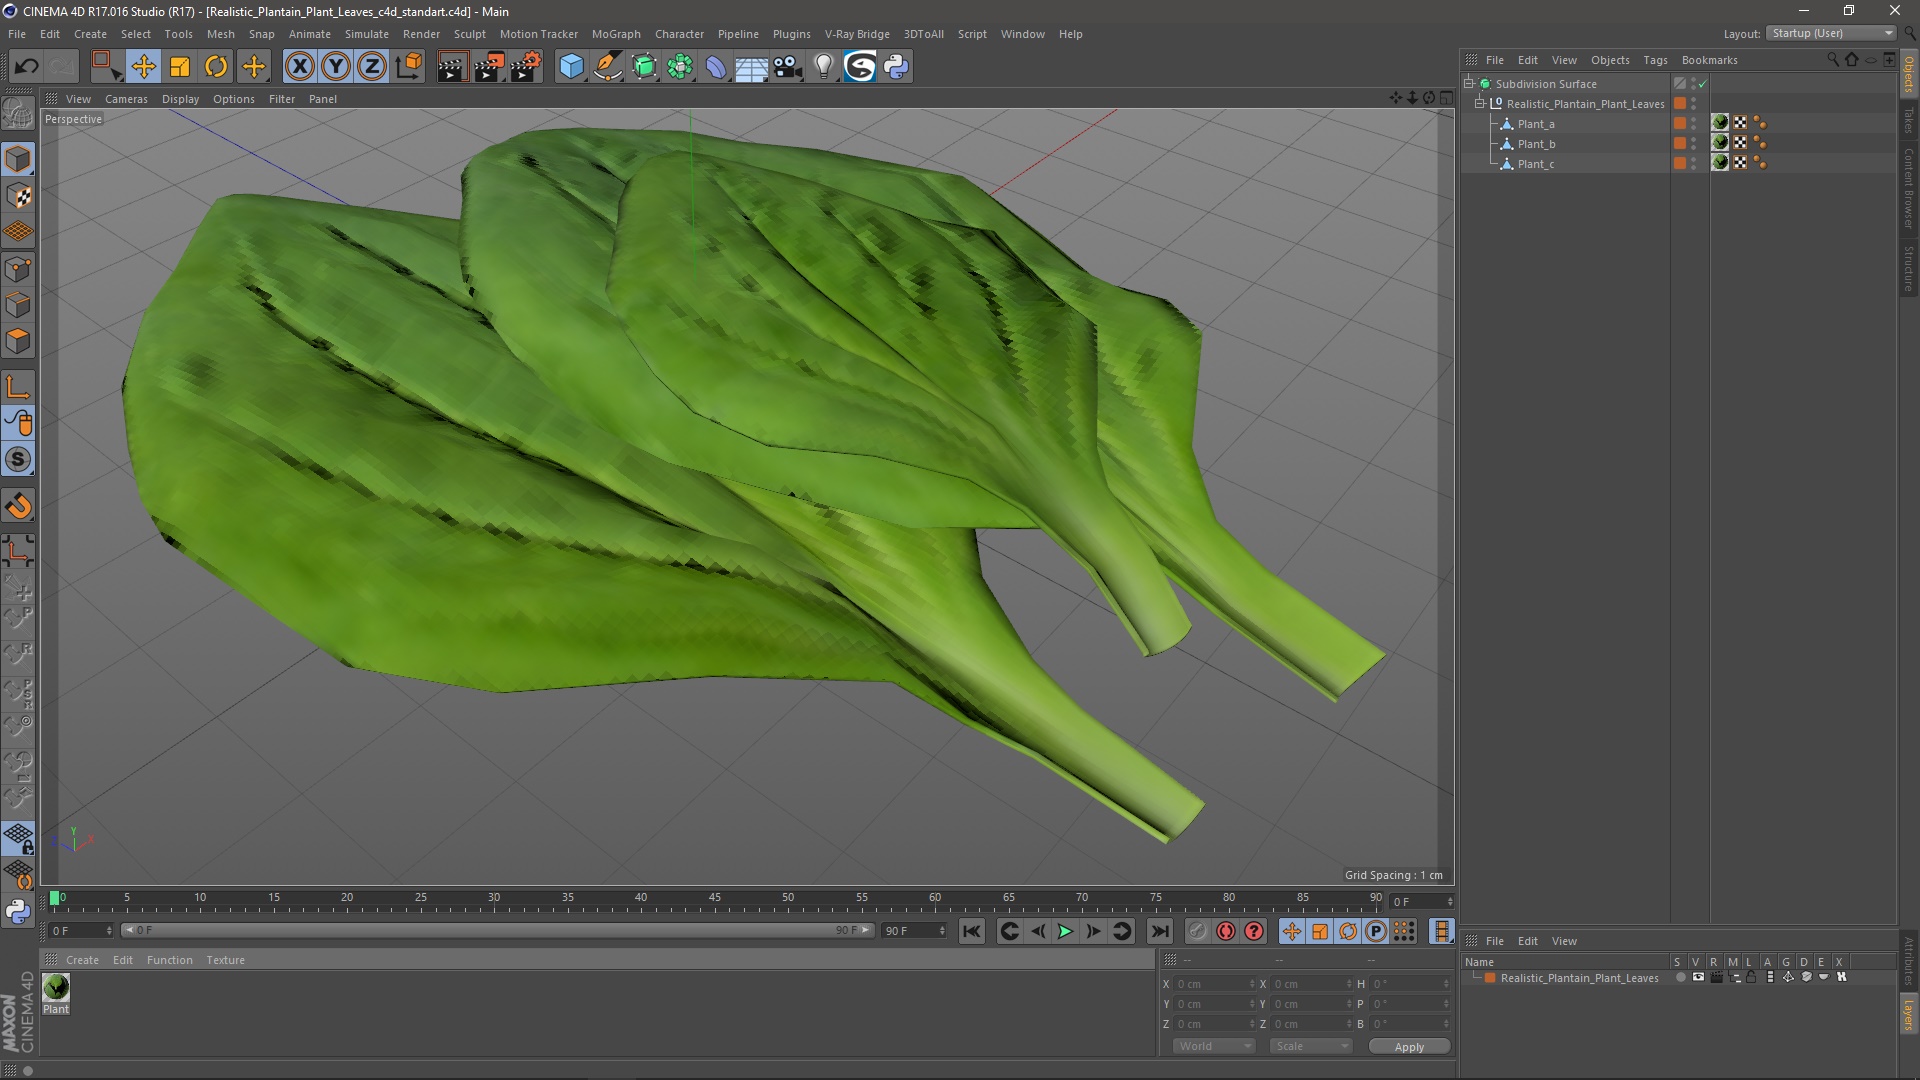Enable Axis mode tool
Image resolution: width=1920 pixels, height=1080 pixels.
point(18,387)
